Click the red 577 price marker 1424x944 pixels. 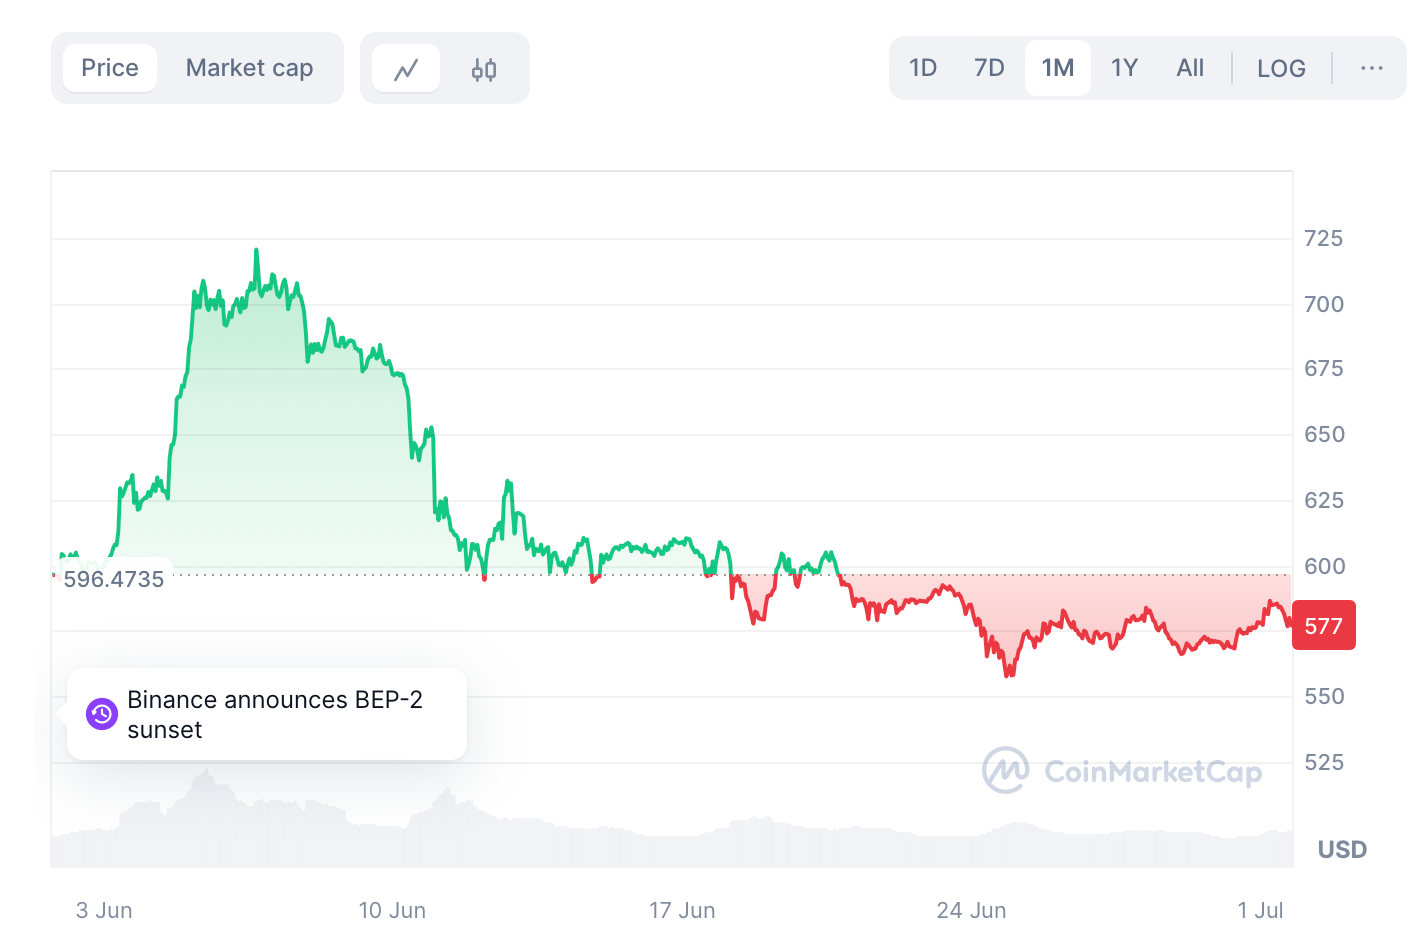point(1323,625)
